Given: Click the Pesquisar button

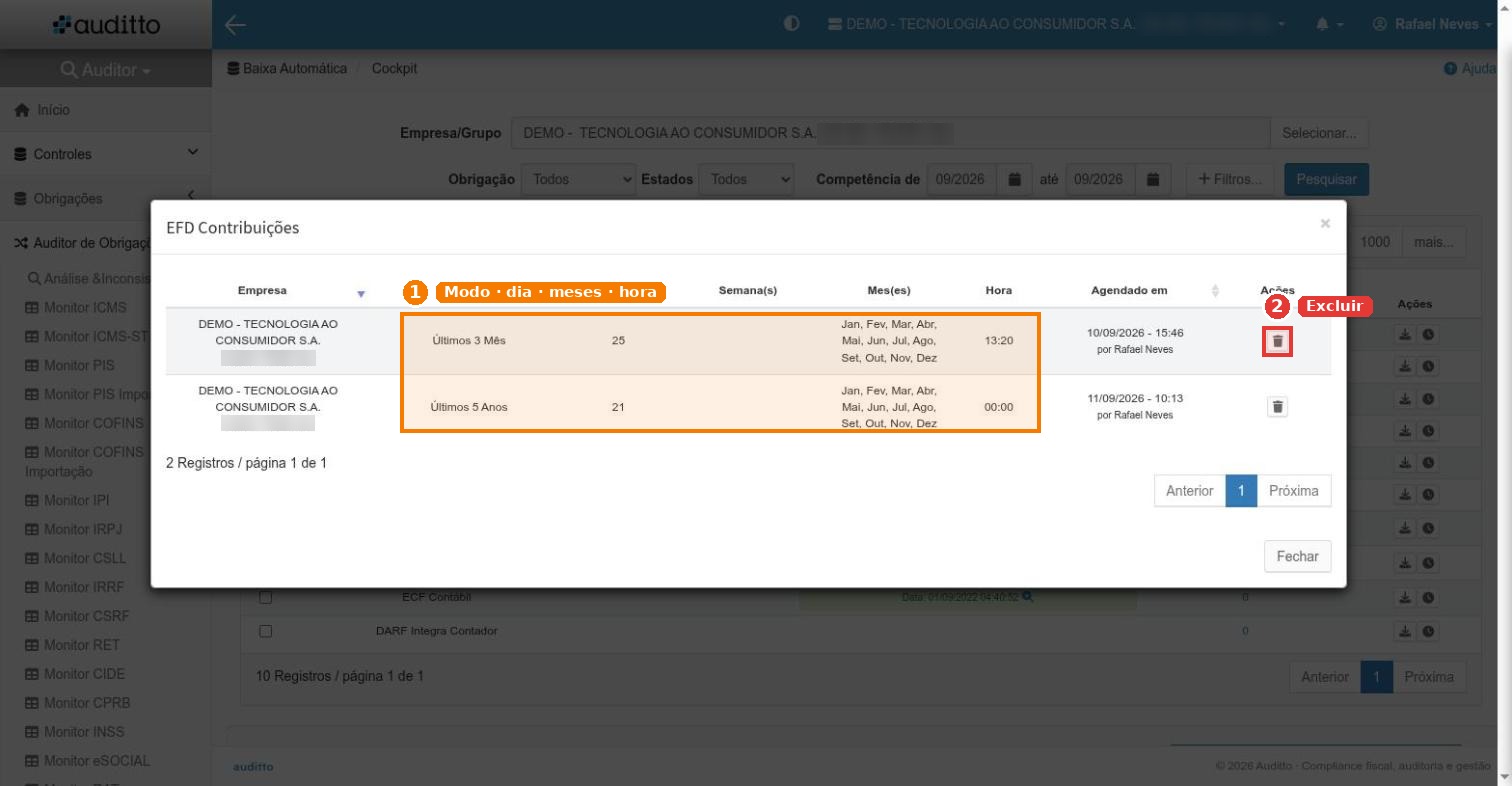Looking at the screenshot, I should pos(1326,179).
